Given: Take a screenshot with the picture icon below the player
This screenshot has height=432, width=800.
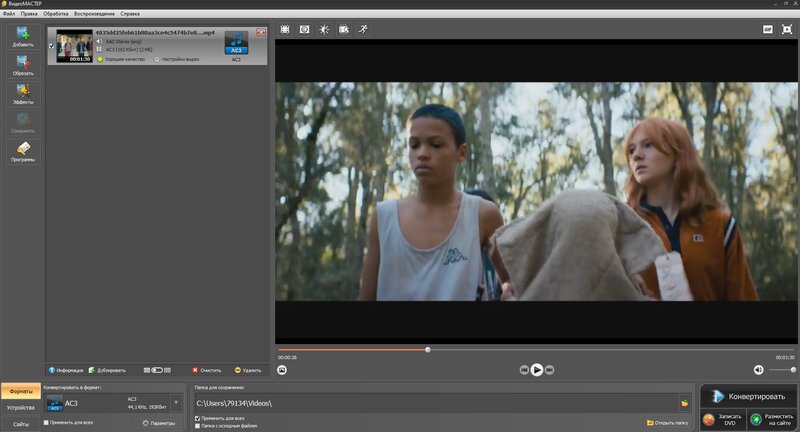Looking at the screenshot, I should click(282, 370).
